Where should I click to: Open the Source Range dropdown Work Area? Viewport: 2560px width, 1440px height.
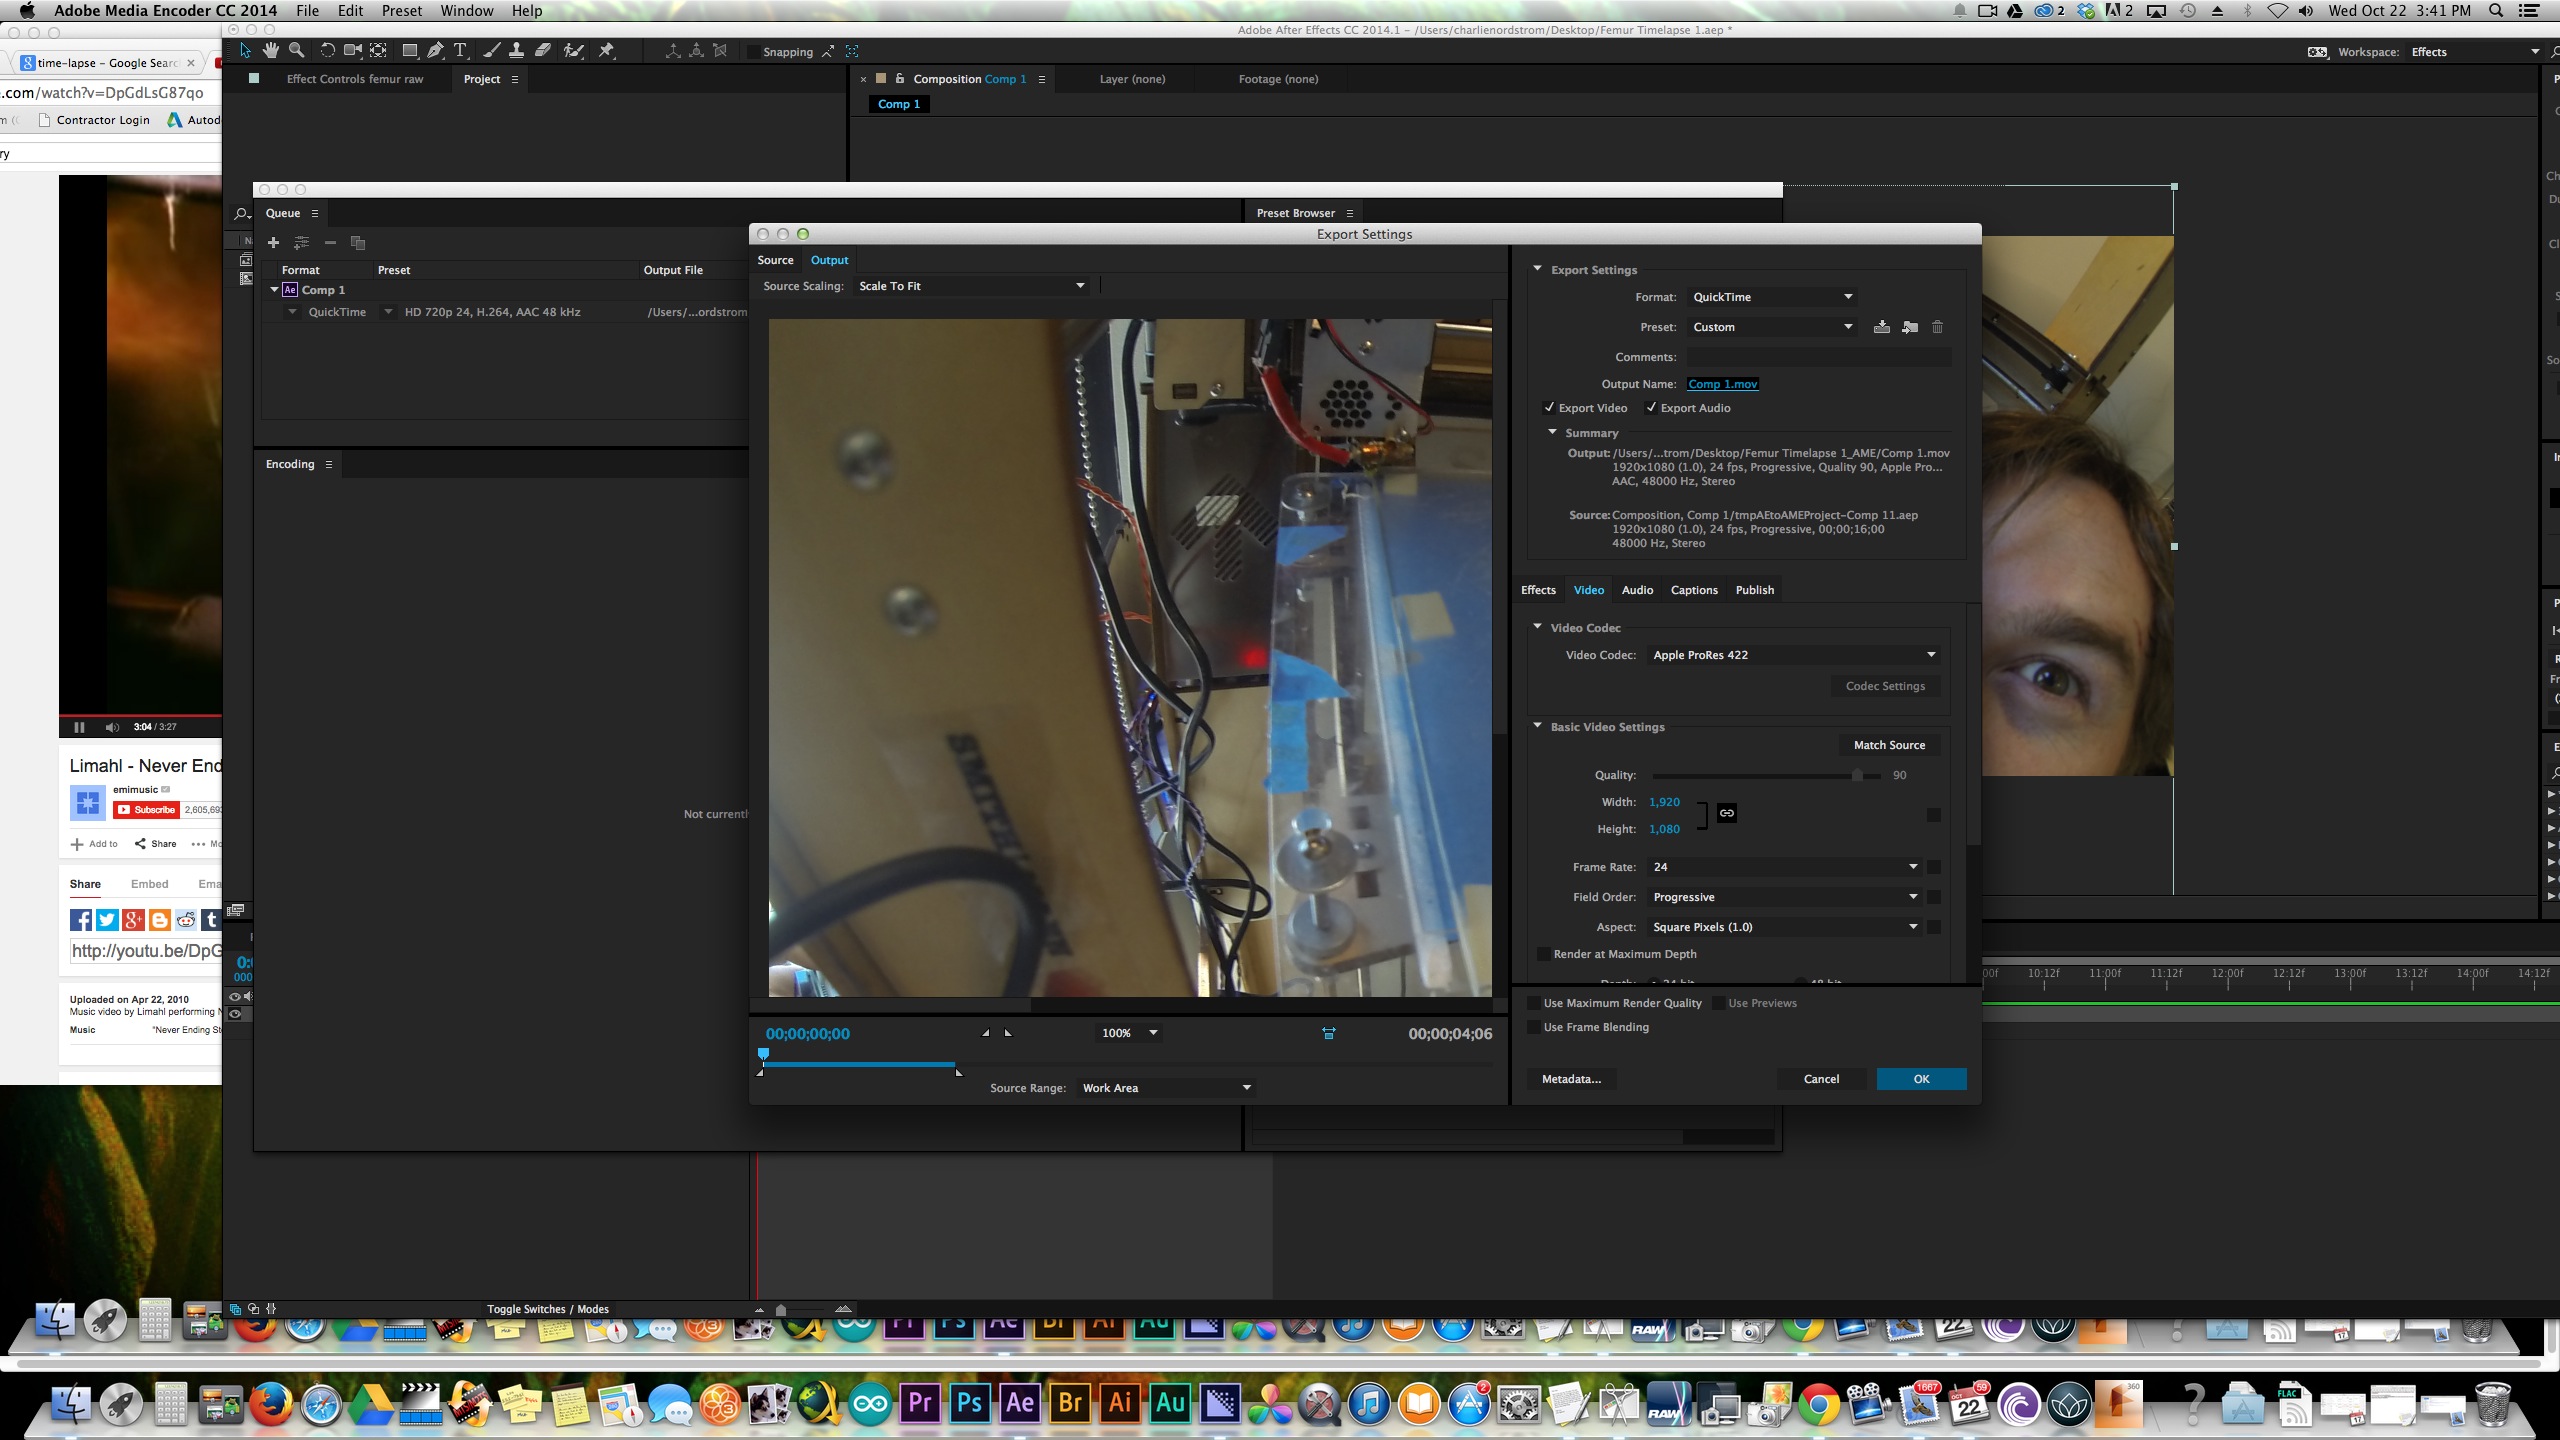click(1166, 1088)
